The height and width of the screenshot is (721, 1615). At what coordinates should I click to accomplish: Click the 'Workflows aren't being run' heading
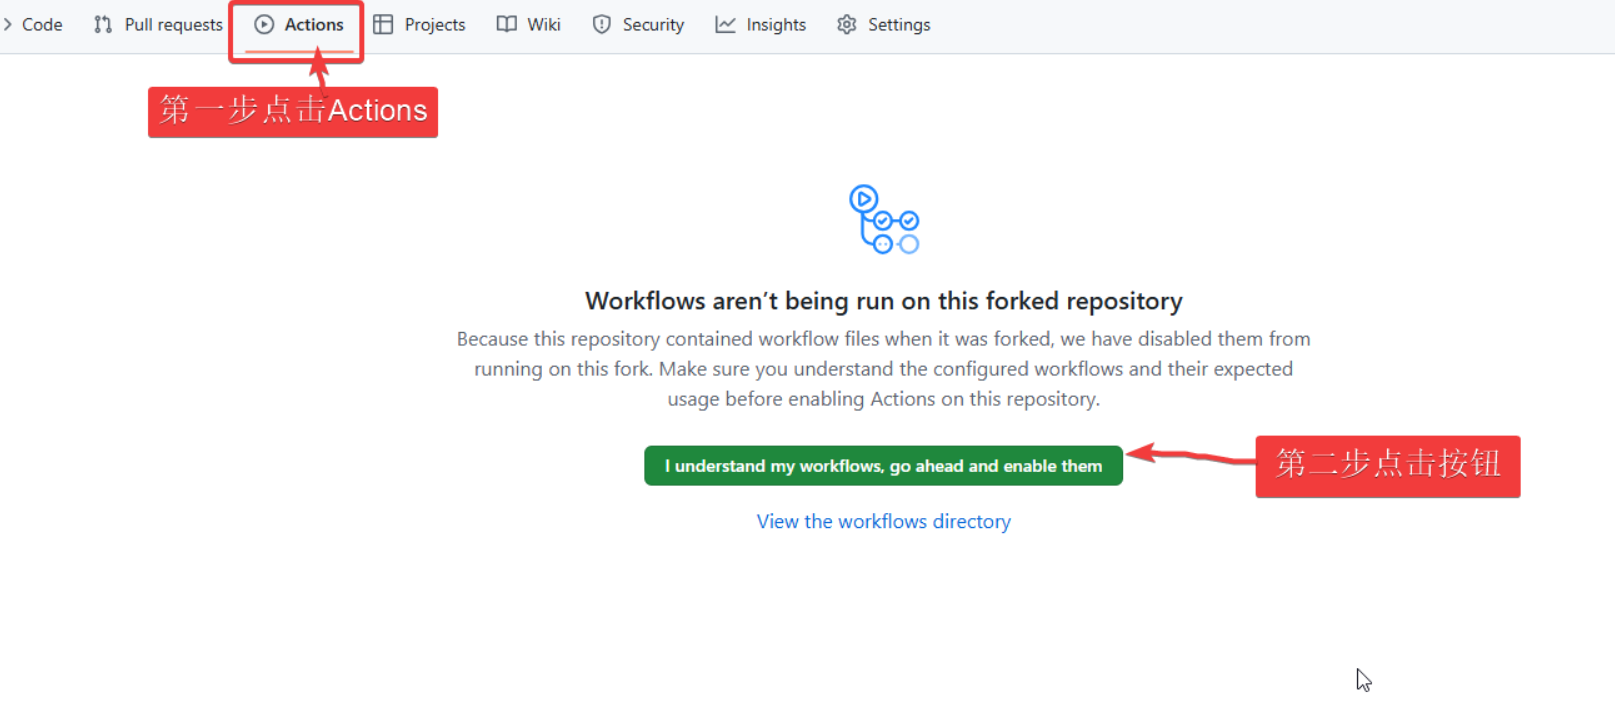pyautogui.click(x=884, y=301)
